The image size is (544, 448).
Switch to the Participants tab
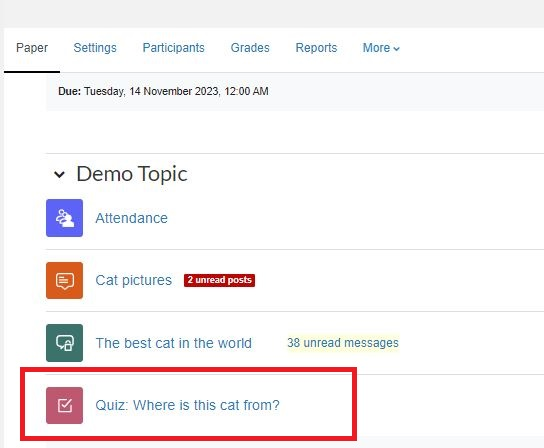[x=173, y=48]
